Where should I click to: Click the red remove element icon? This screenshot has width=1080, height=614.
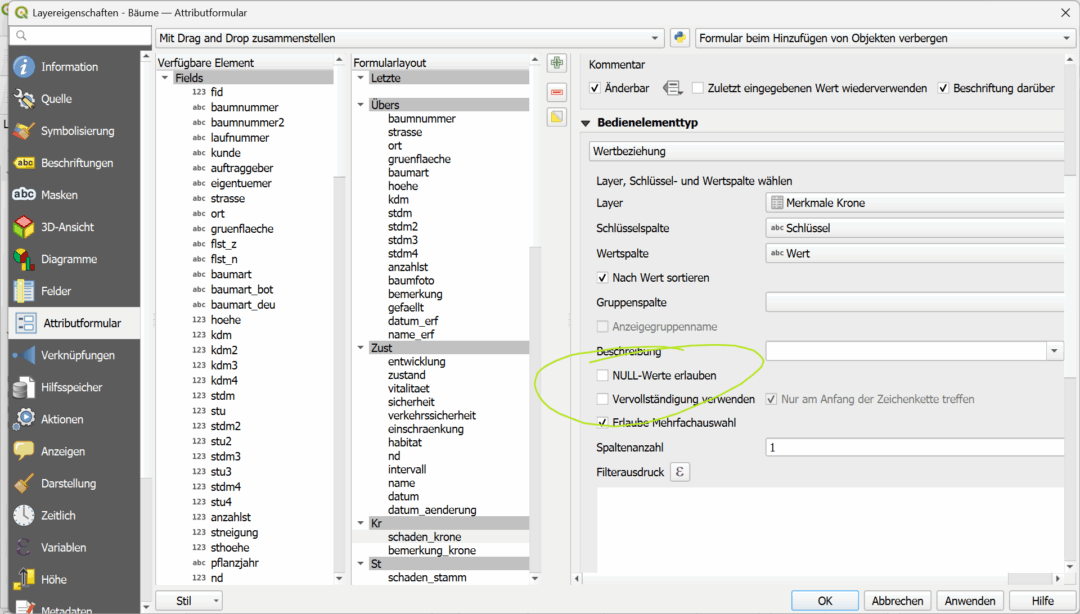point(557,91)
